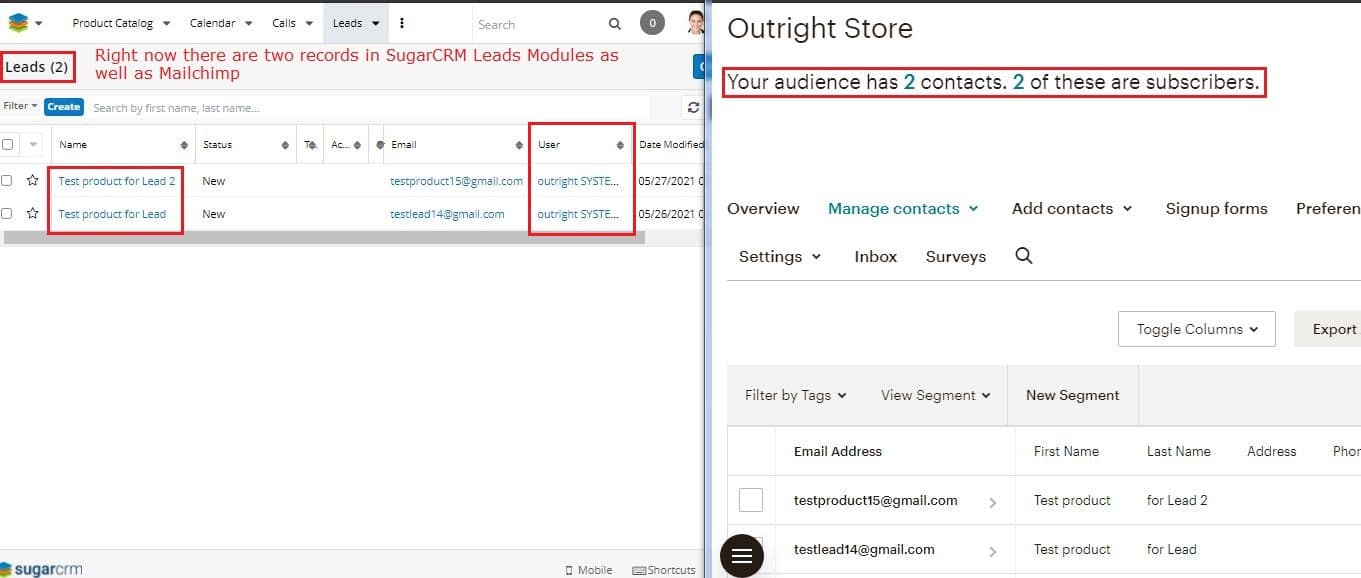Open the Calls module tab
This screenshot has width=1361, height=578.
click(284, 23)
